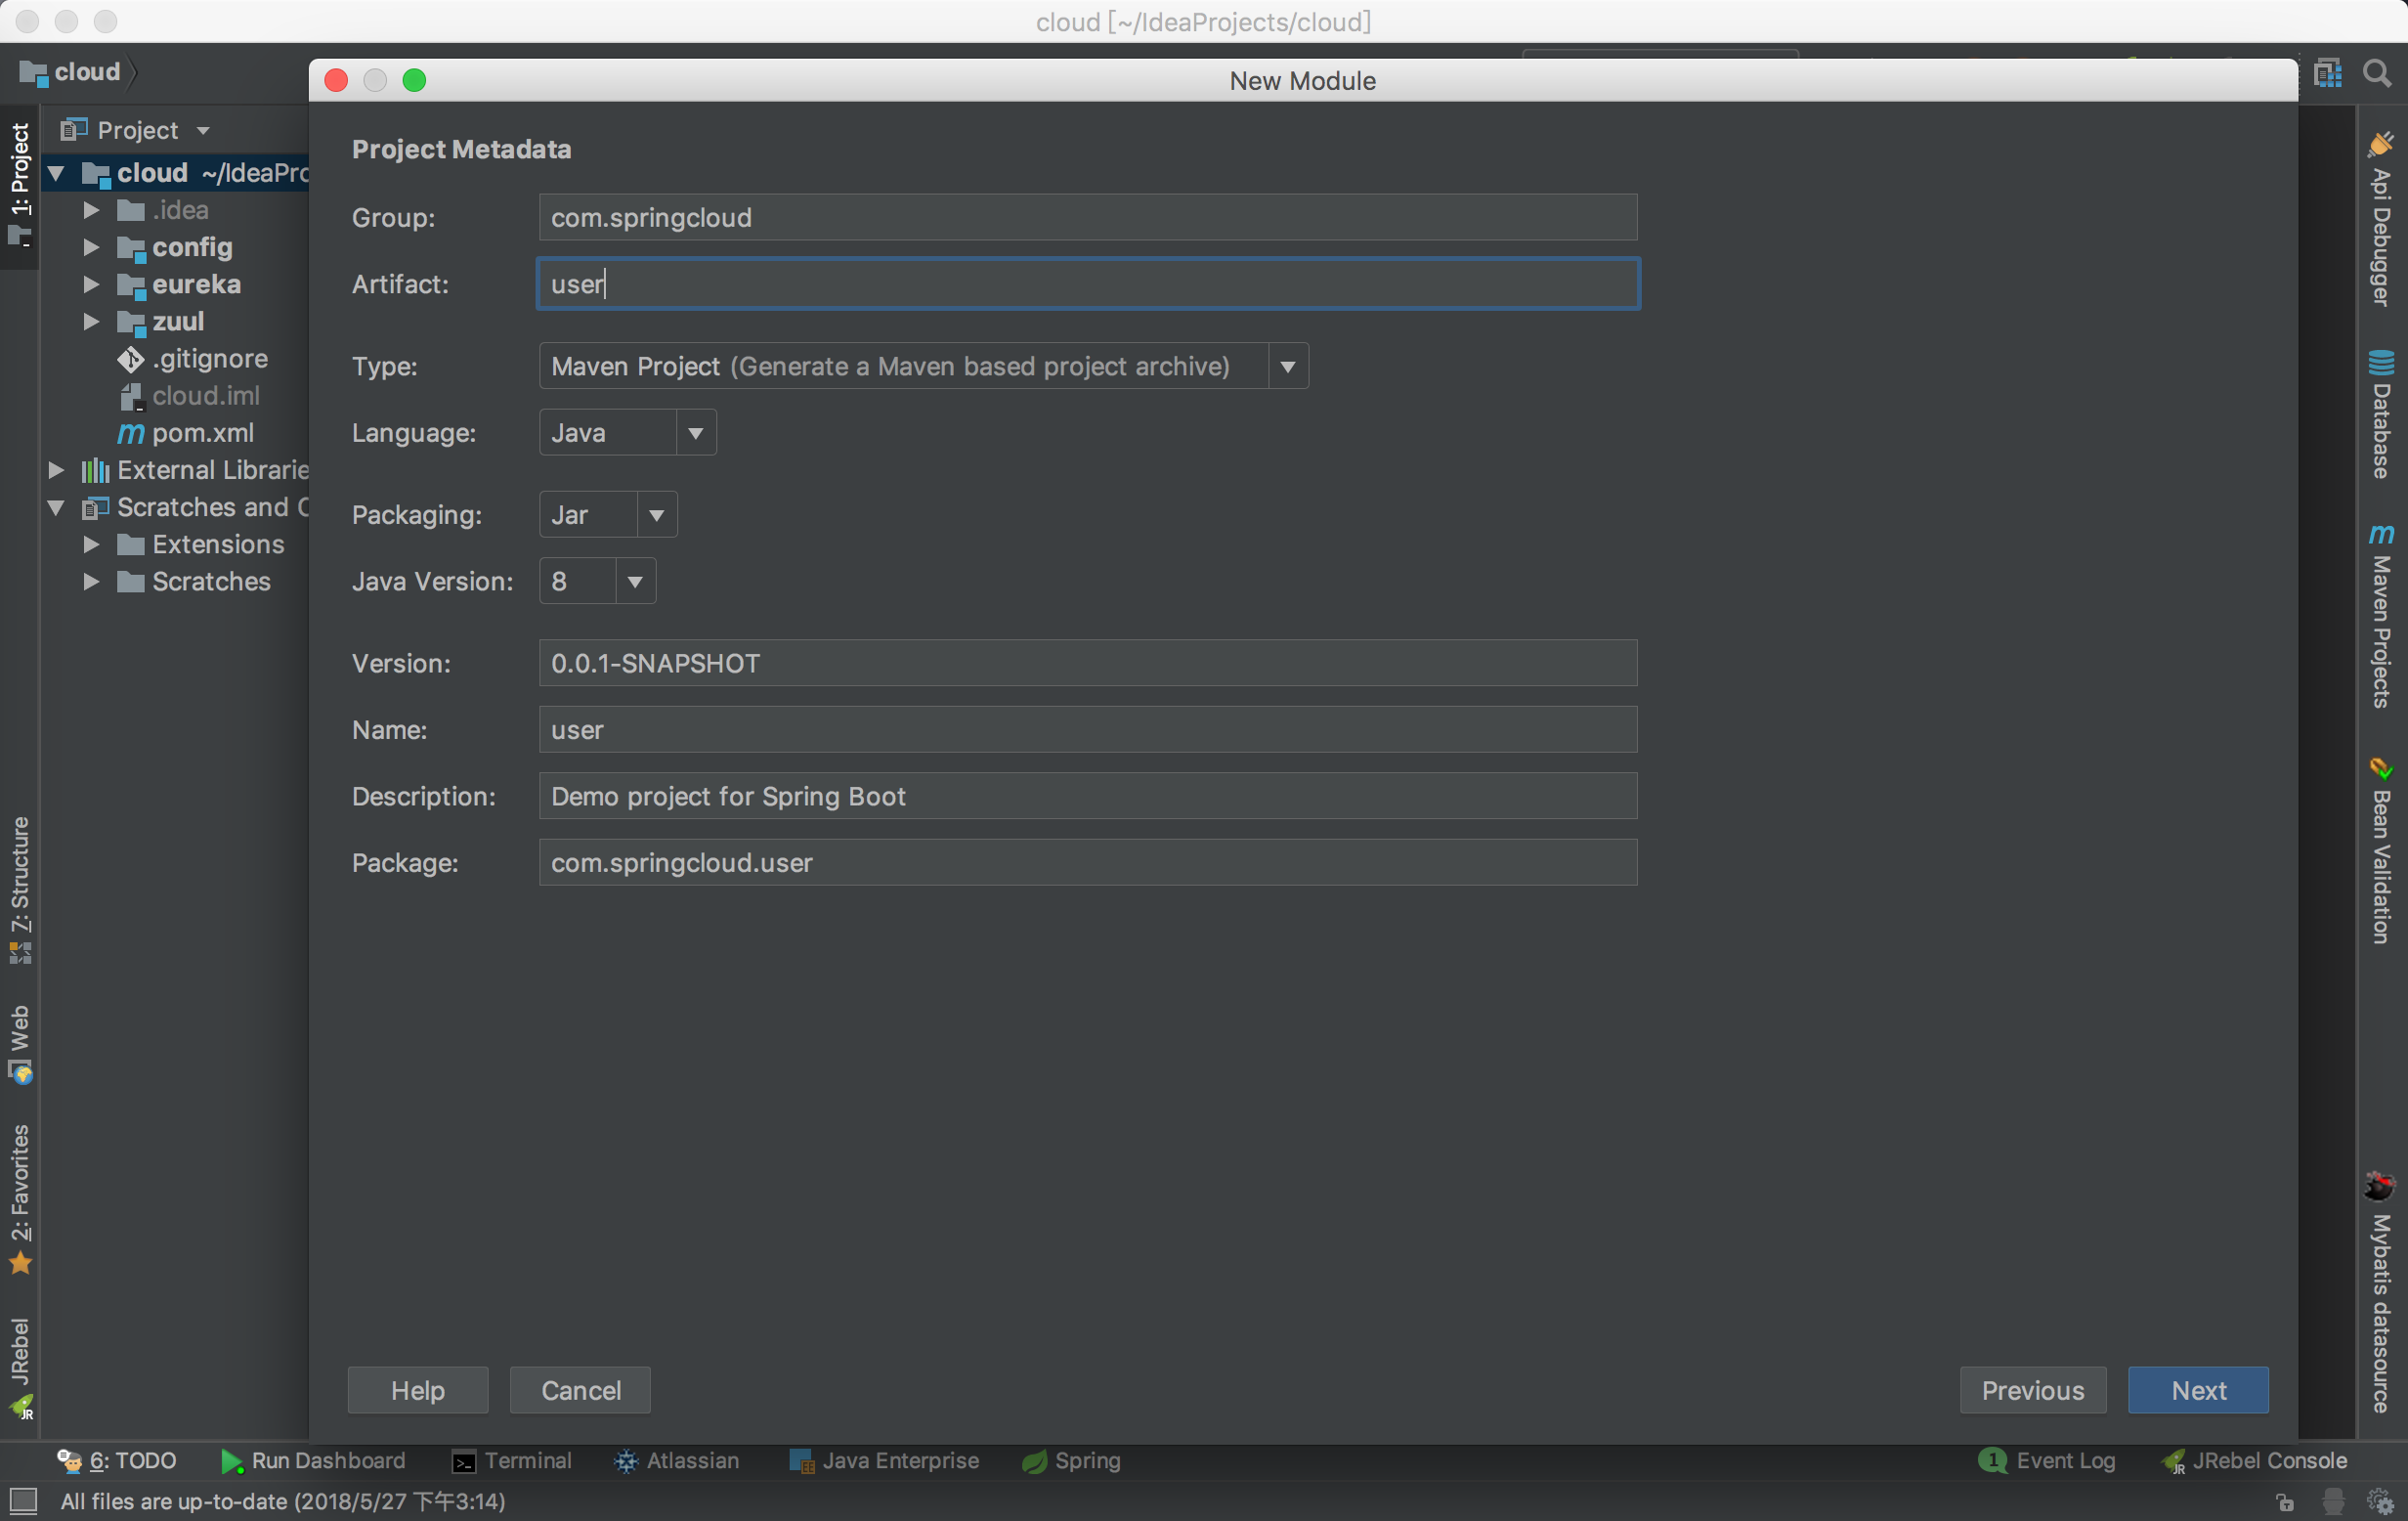
Task: Click the pom.xml Maven file
Action: 202,433
